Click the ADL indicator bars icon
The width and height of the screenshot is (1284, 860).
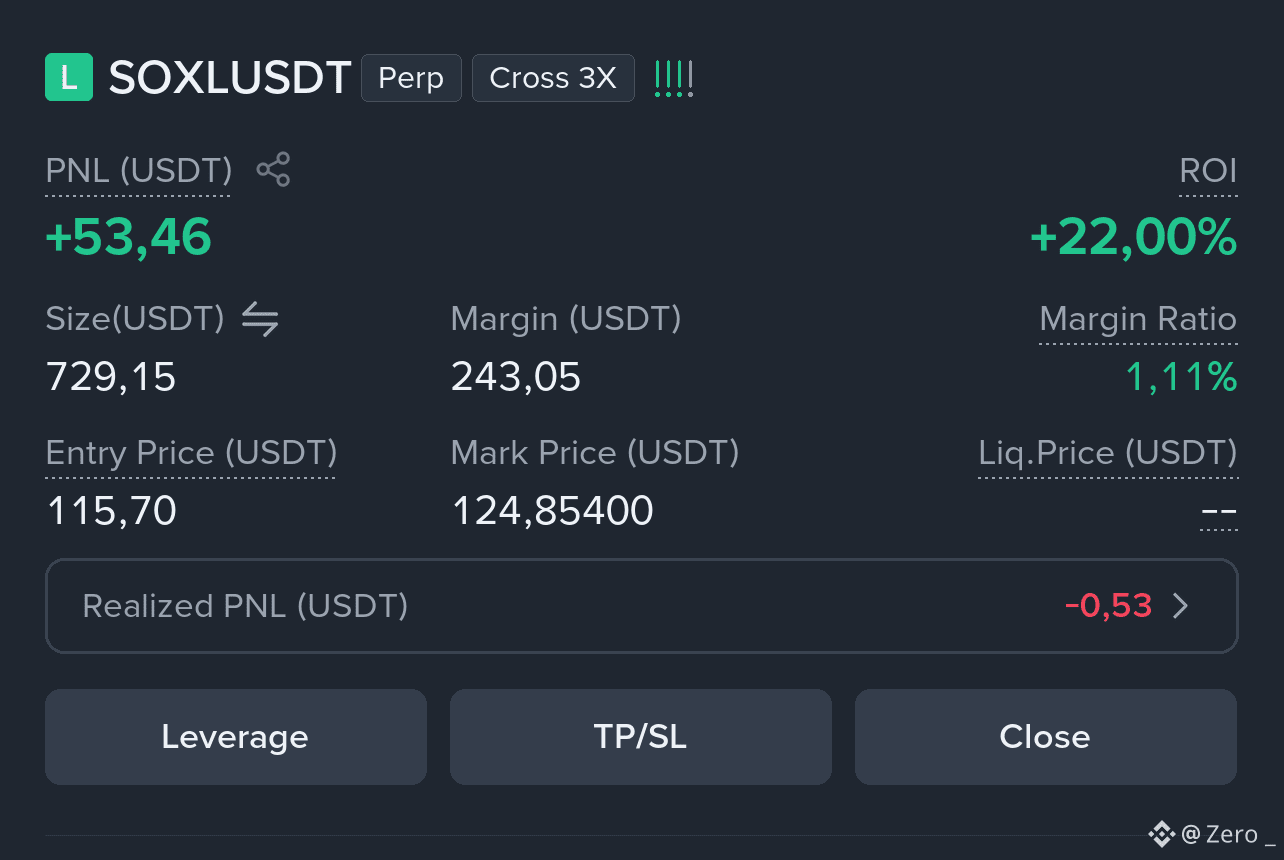[x=674, y=78]
